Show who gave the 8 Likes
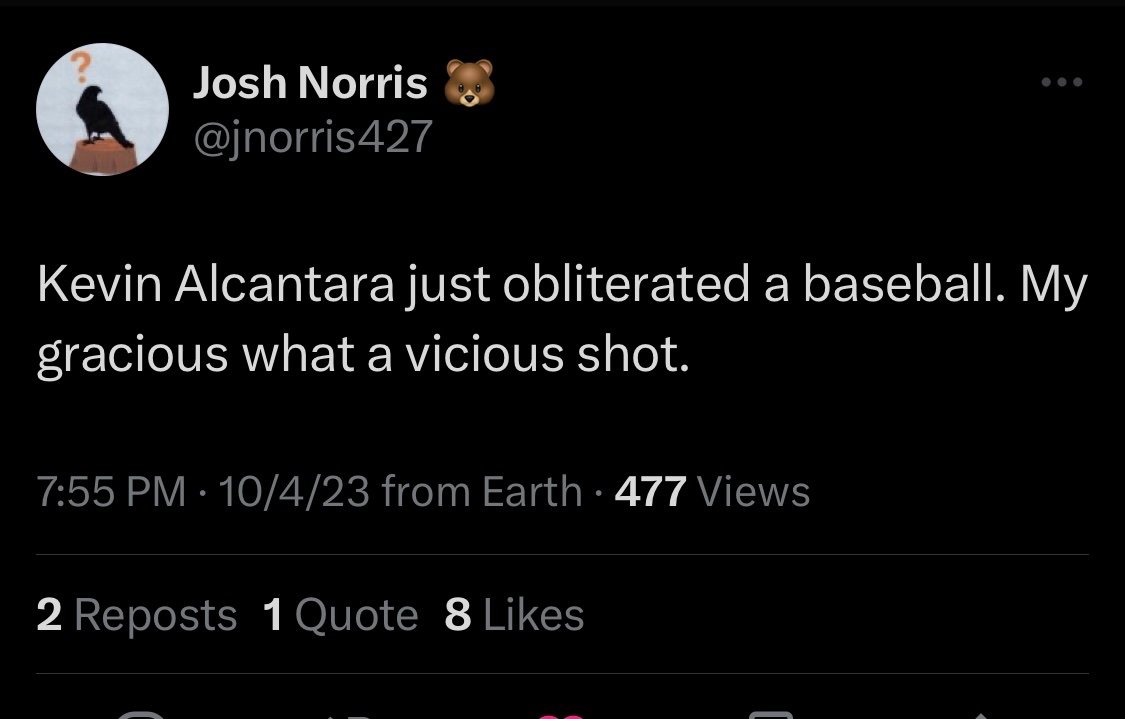 (514, 614)
